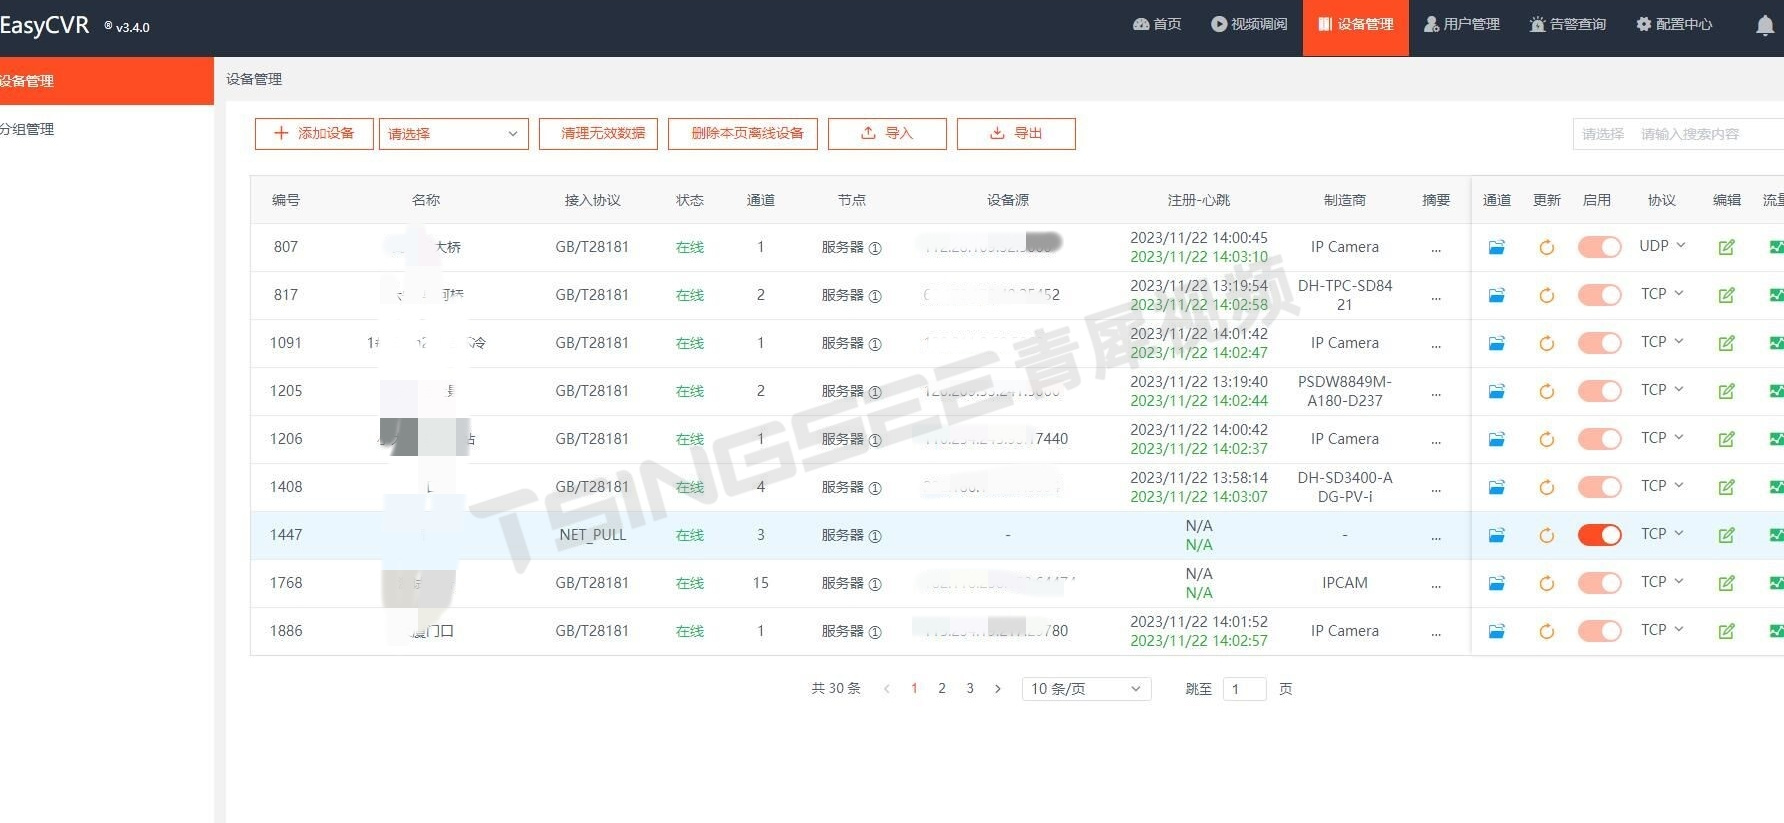Open TCP protocol dropdown for device 817
Image resolution: width=1784 pixels, height=823 pixels.
click(x=1662, y=294)
